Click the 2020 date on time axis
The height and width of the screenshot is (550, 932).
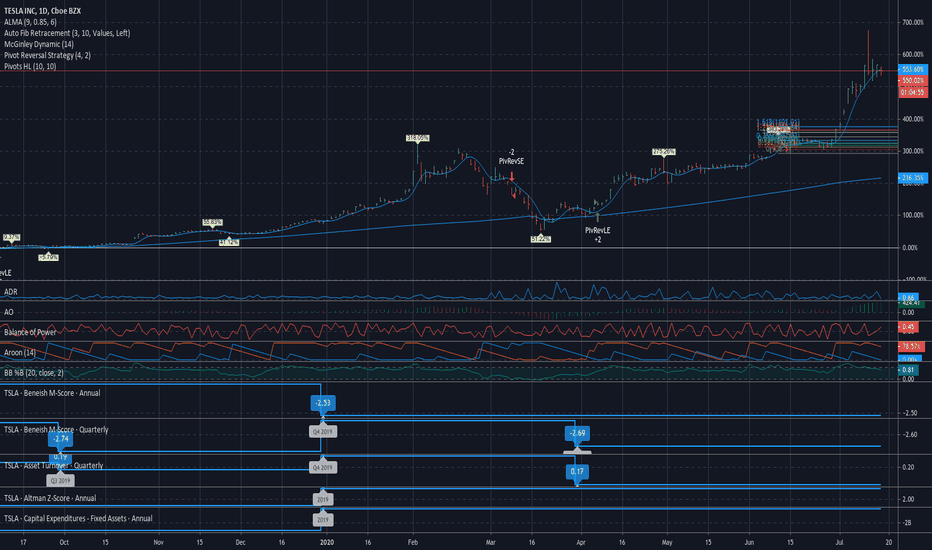pyautogui.click(x=326, y=542)
